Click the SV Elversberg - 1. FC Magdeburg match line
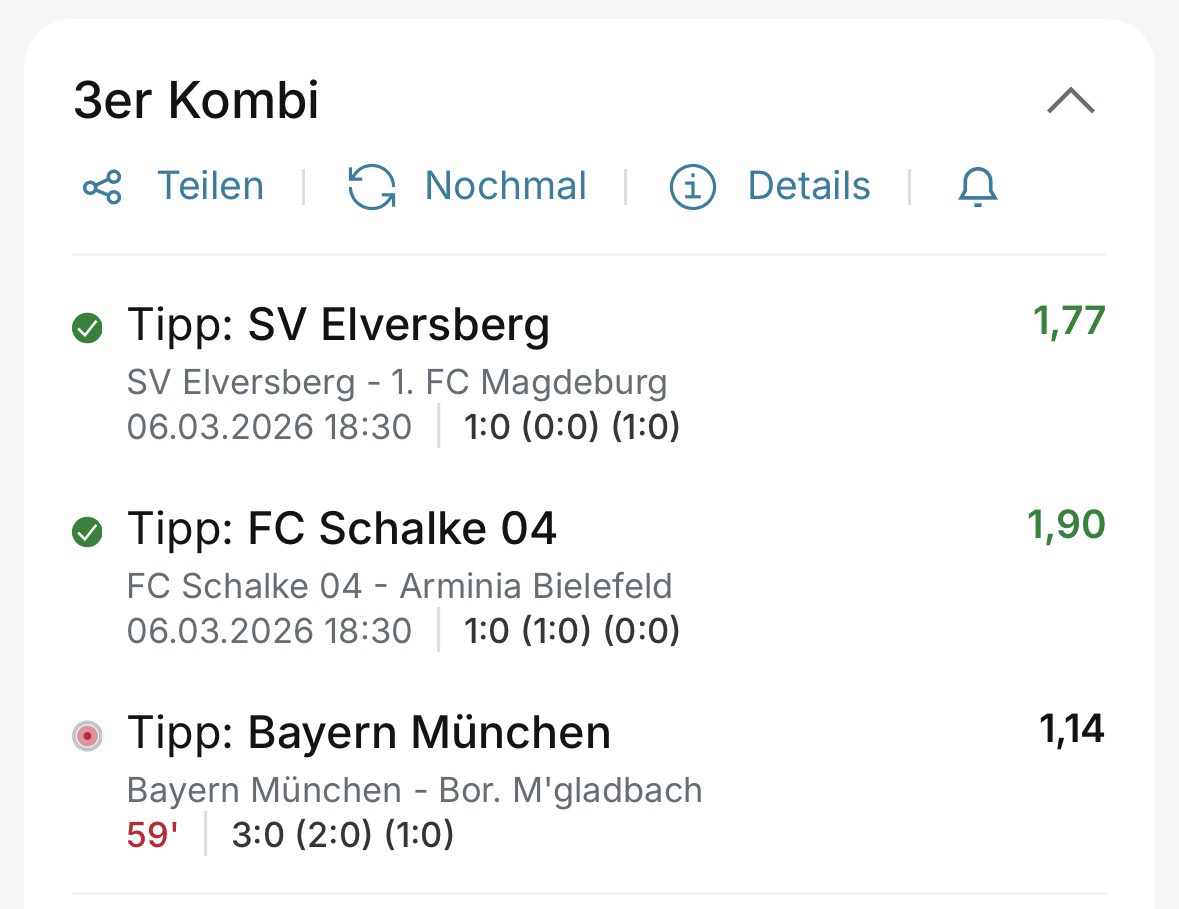Viewport: 1179px width, 909px height. pos(396,382)
